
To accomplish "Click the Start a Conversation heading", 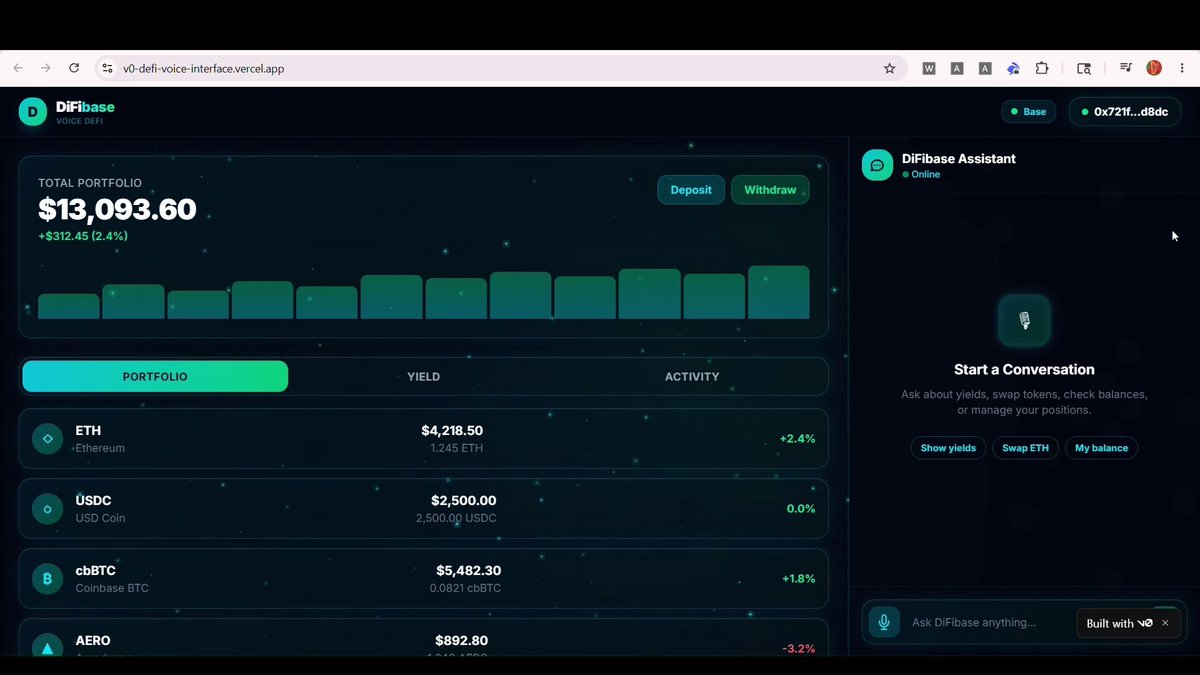I will tap(1024, 369).
